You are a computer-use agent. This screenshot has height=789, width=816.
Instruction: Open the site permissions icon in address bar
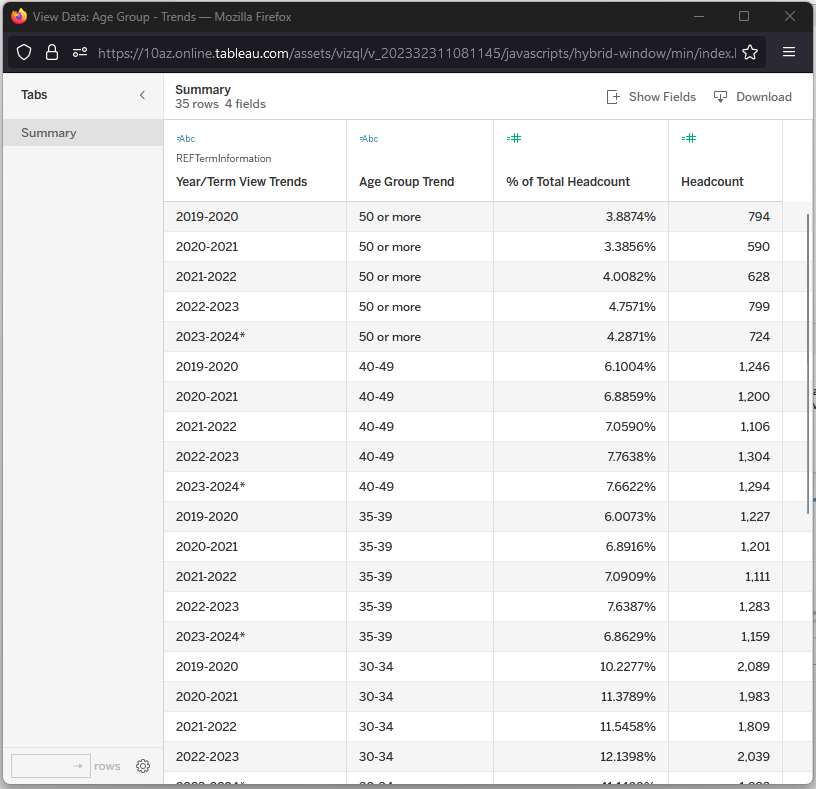click(80, 52)
